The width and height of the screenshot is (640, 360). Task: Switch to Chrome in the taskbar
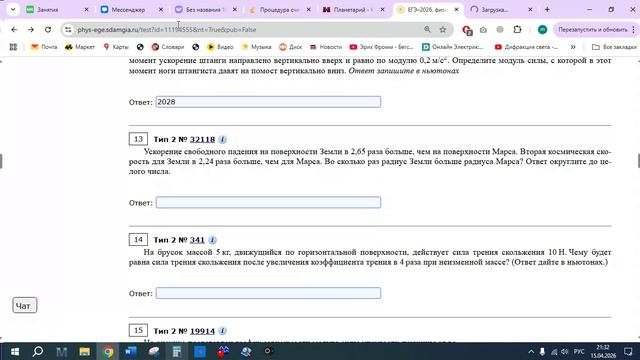pyautogui.click(x=108, y=351)
